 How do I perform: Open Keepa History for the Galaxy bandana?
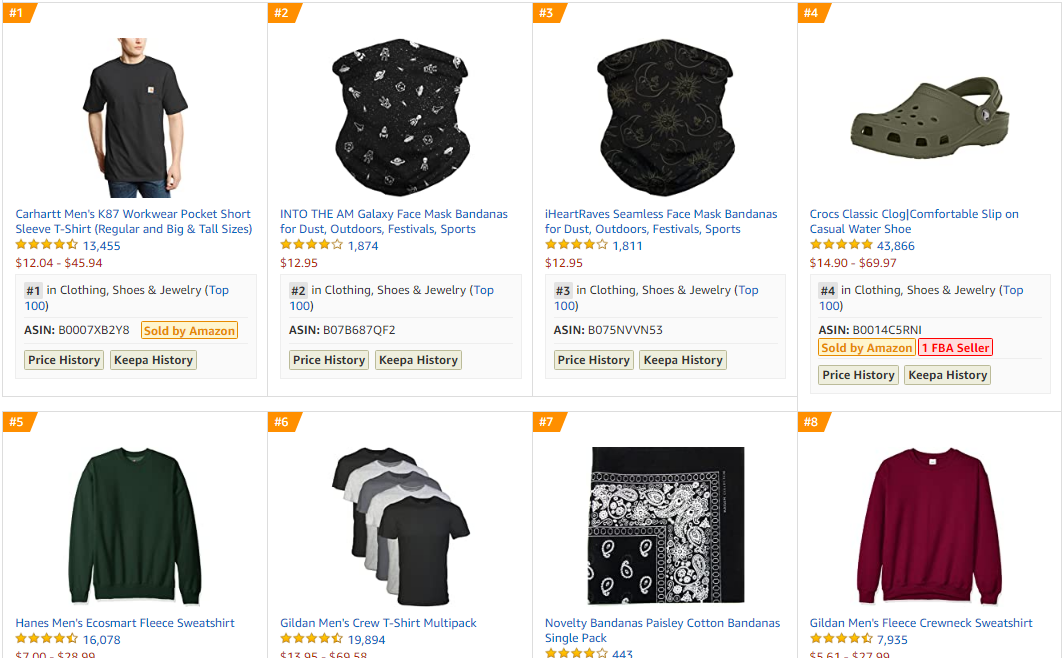pos(417,360)
